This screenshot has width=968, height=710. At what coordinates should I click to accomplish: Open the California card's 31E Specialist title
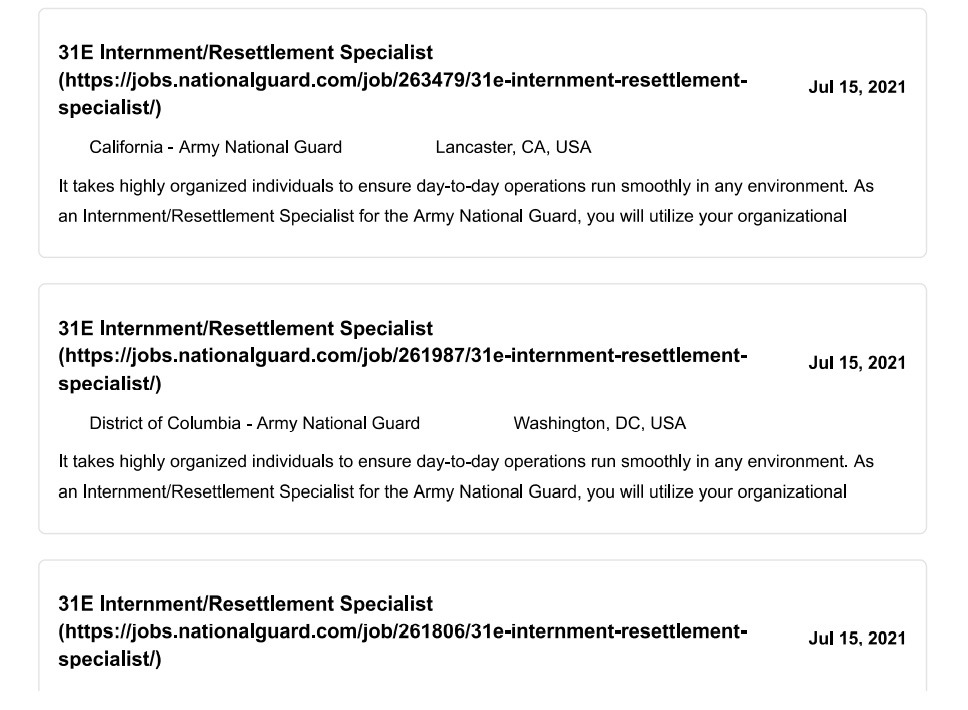pyautogui.click(x=246, y=52)
